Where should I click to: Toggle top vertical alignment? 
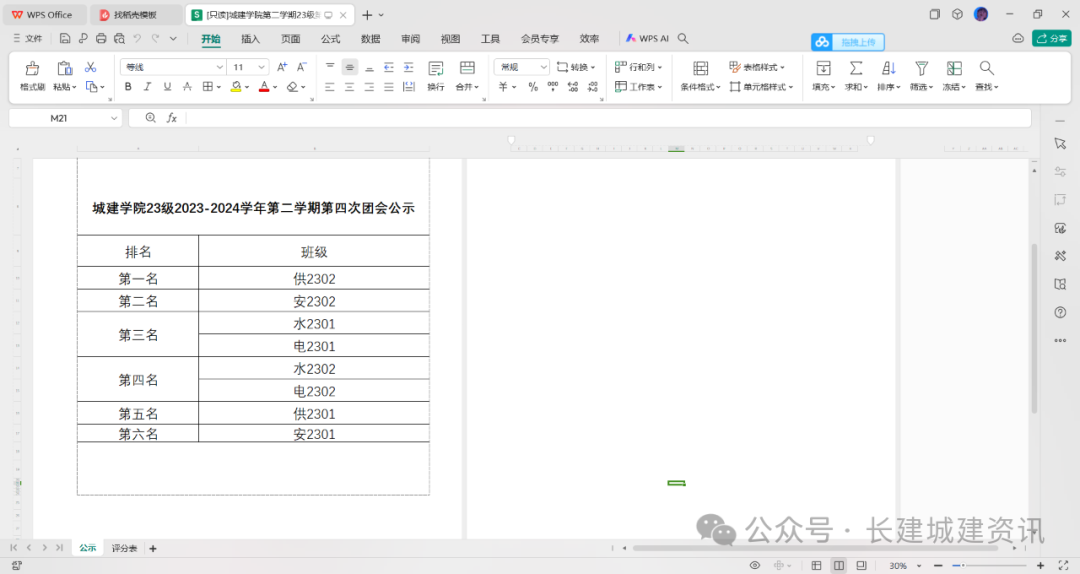(x=330, y=67)
